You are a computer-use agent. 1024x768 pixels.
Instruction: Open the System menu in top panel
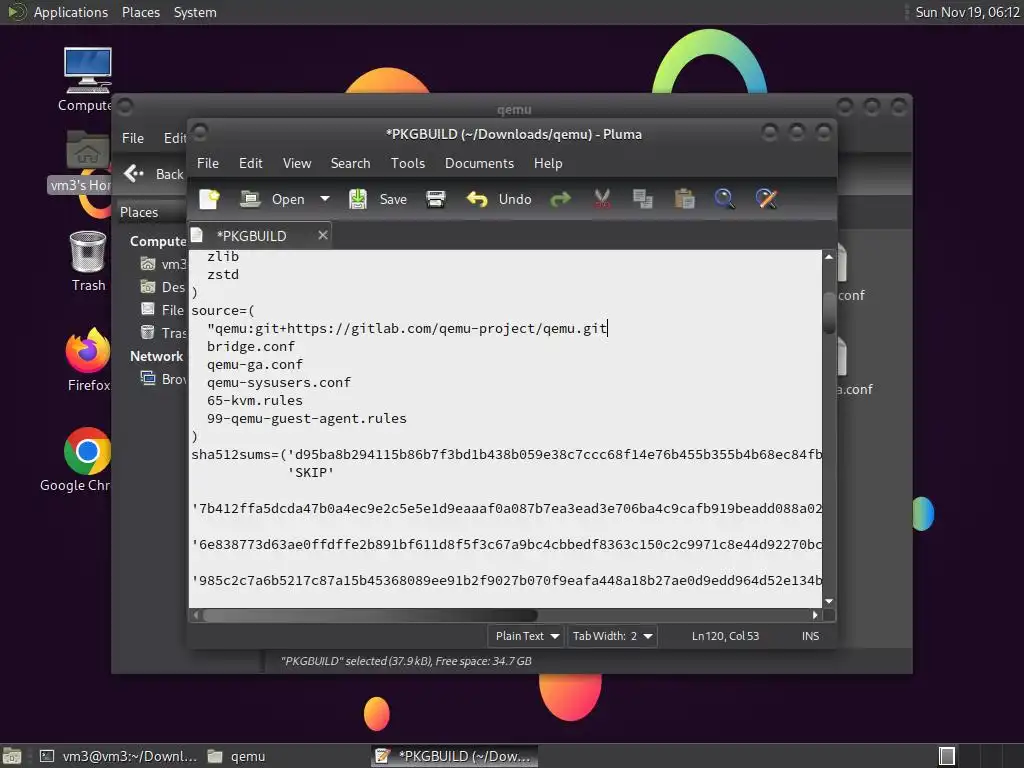195,12
